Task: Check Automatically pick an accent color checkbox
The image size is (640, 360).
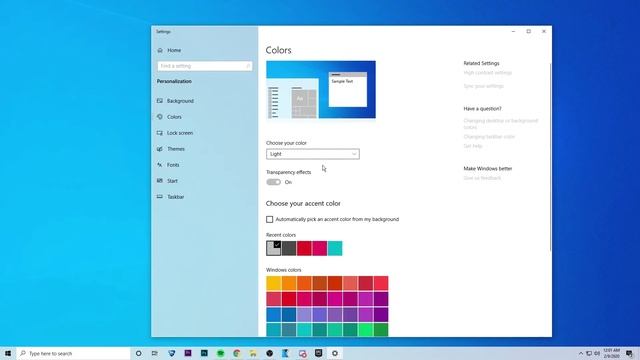Action: pos(269,219)
